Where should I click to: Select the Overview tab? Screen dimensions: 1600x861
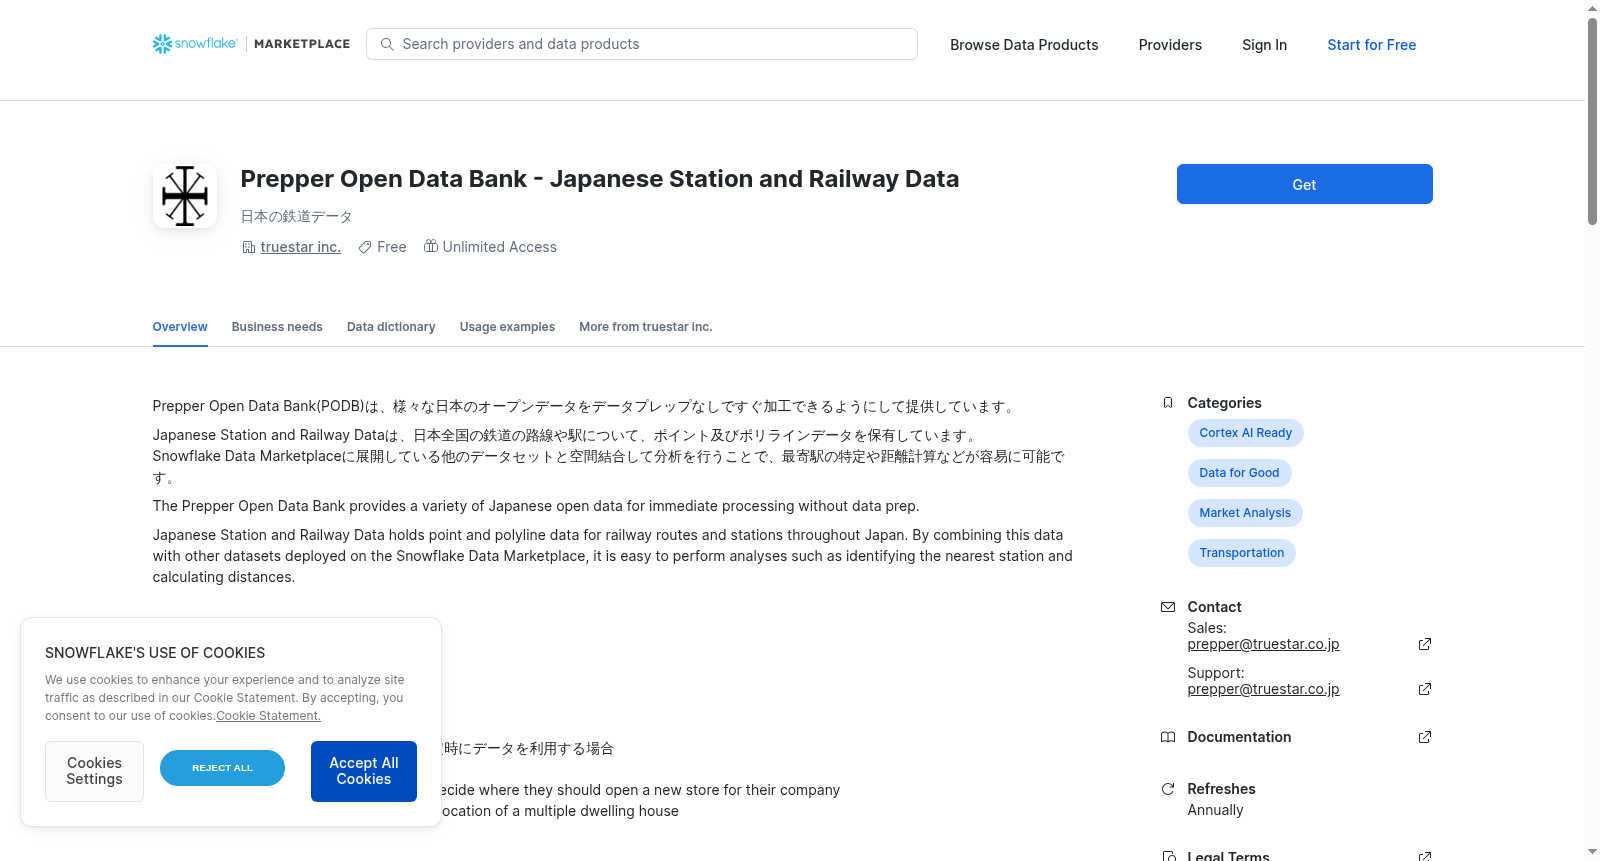point(180,327)
